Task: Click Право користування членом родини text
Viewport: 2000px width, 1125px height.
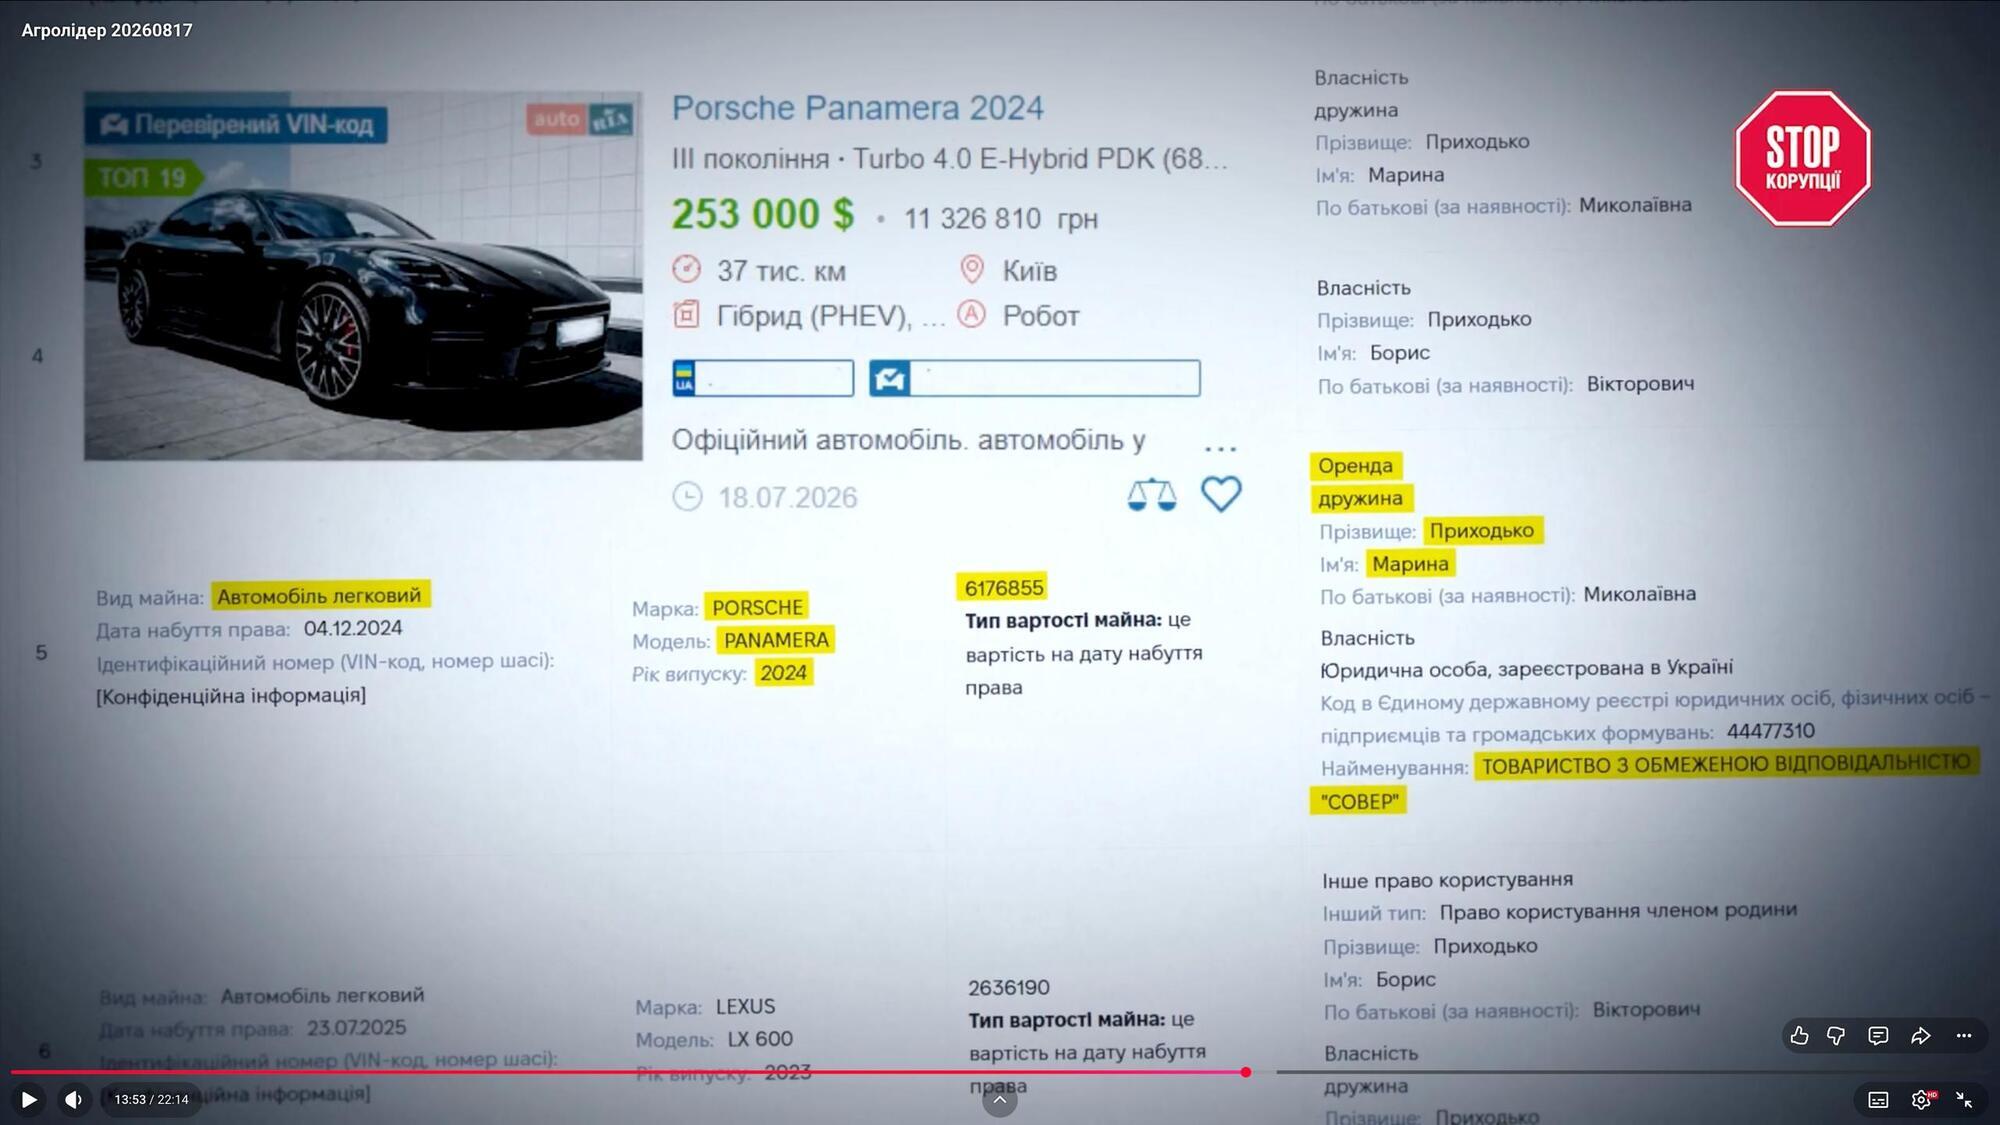Action: tap(1618, 911)
